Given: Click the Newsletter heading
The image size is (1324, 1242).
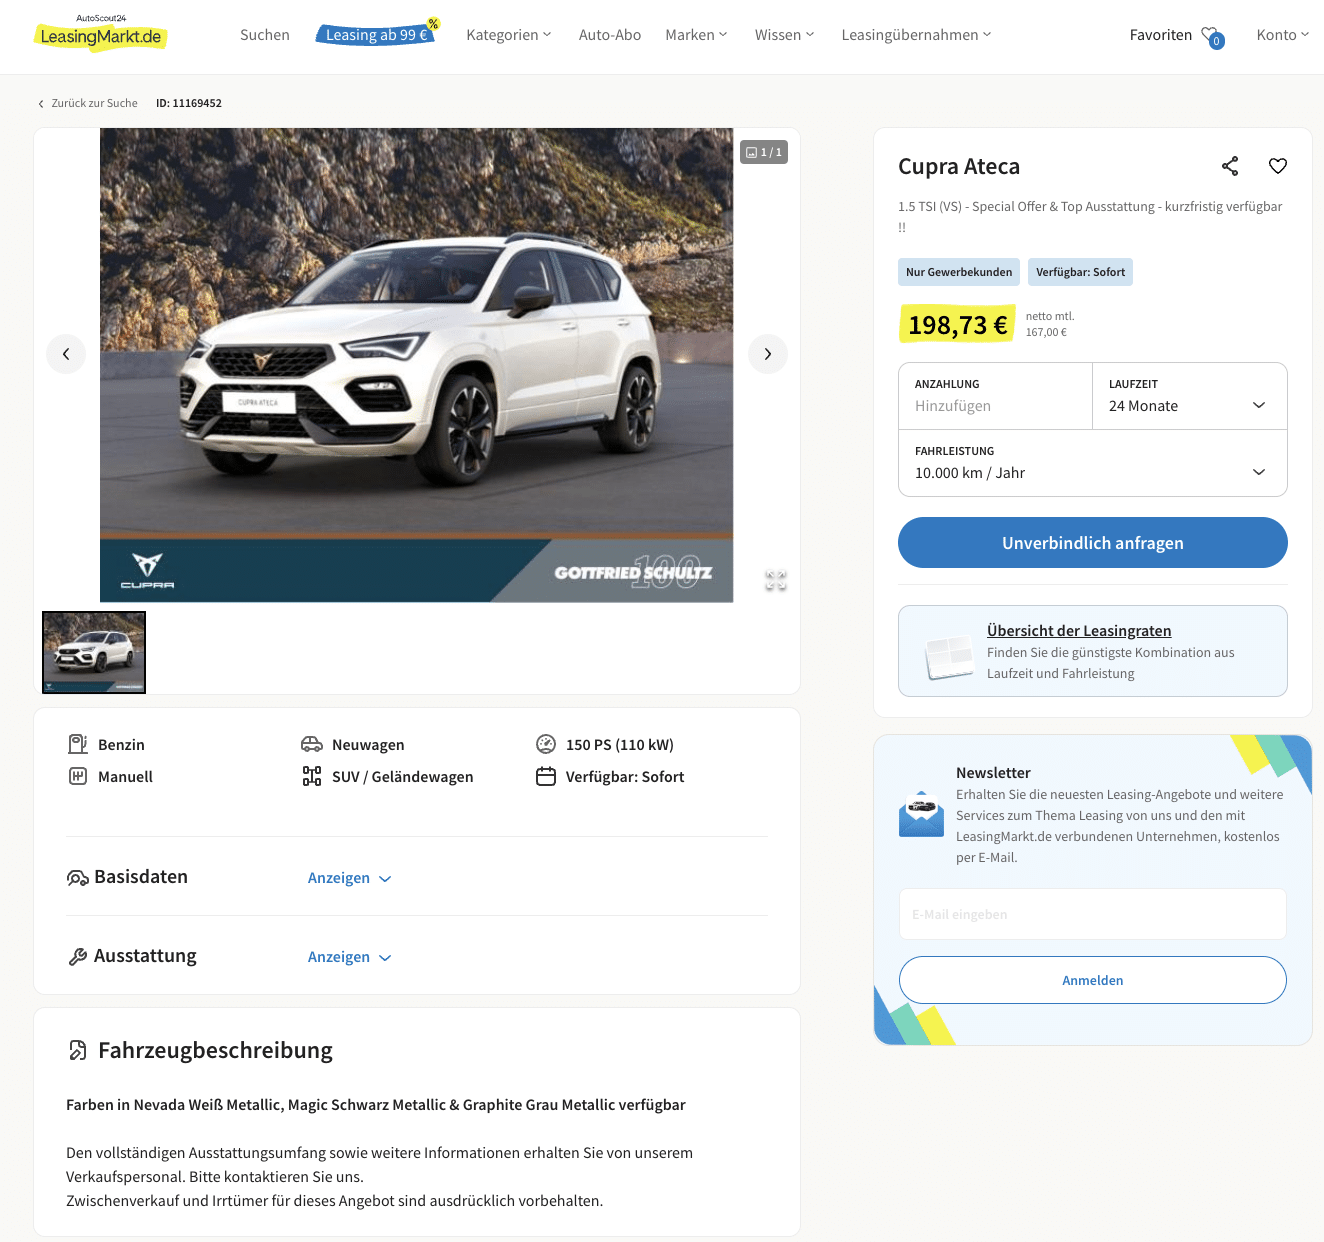Looking at the screenshot, I should (993, 773).
